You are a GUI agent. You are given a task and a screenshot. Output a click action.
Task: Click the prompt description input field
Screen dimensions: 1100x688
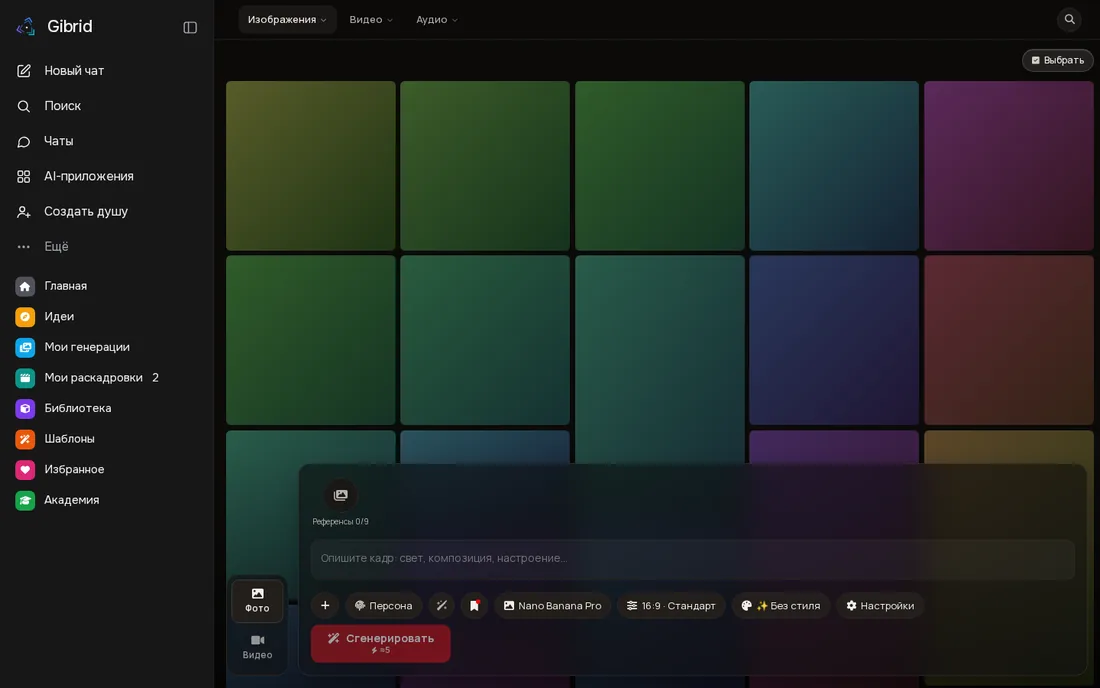(692, 559)
